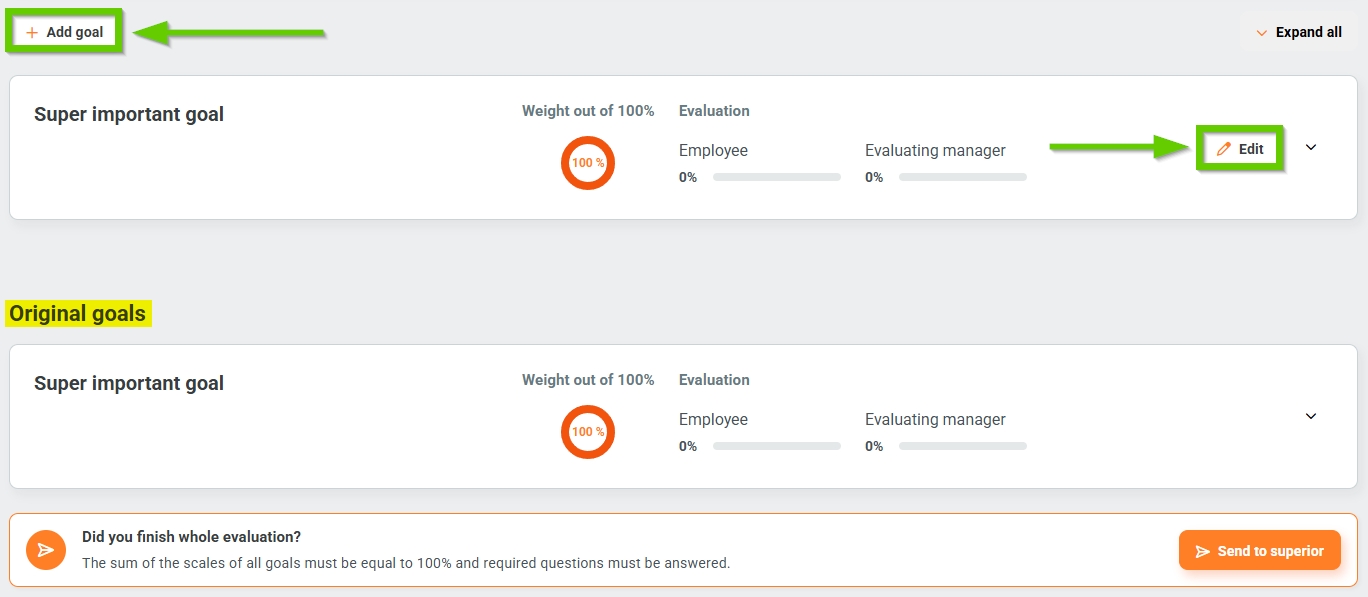Click the plus icon in Add goal
This screenshot has height=597, width=1368.
32,32
